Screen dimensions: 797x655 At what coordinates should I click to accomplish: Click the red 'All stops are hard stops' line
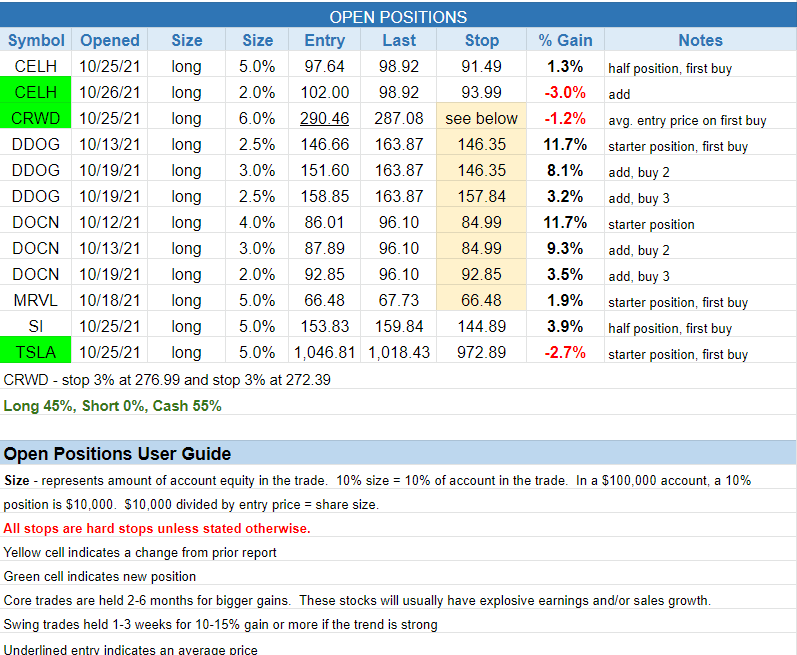click(157, 528)
